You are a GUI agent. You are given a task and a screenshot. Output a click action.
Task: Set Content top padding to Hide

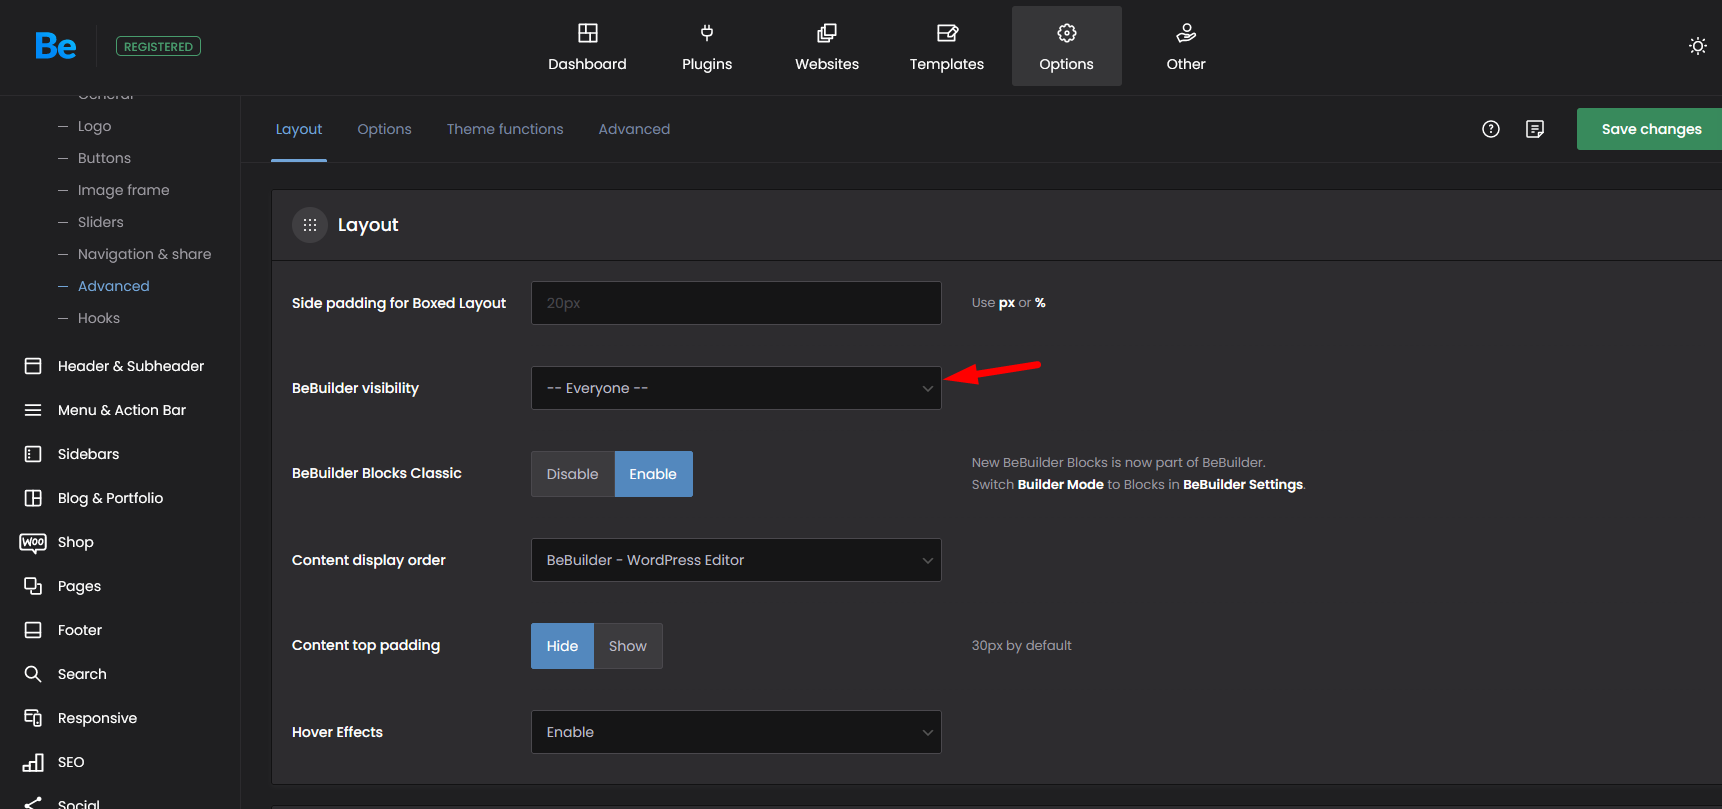pos(562,646)
